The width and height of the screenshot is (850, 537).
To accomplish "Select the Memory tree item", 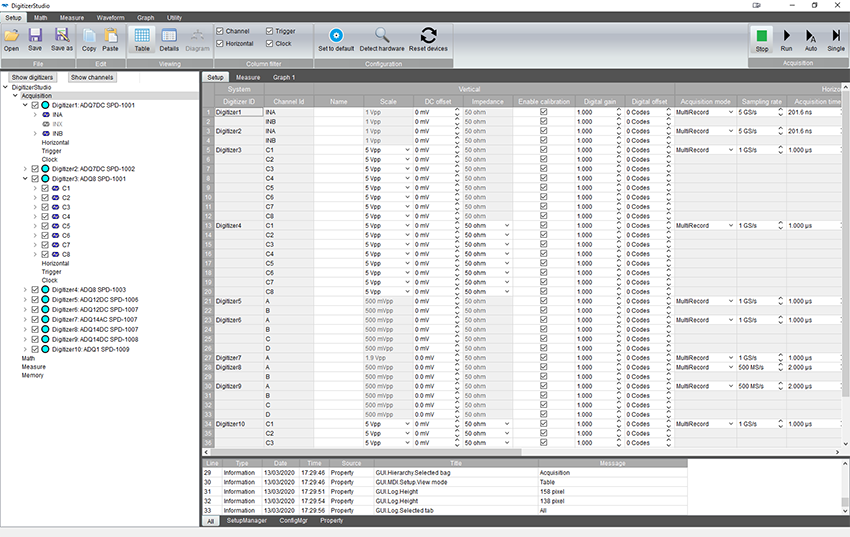I will point(33,376).
